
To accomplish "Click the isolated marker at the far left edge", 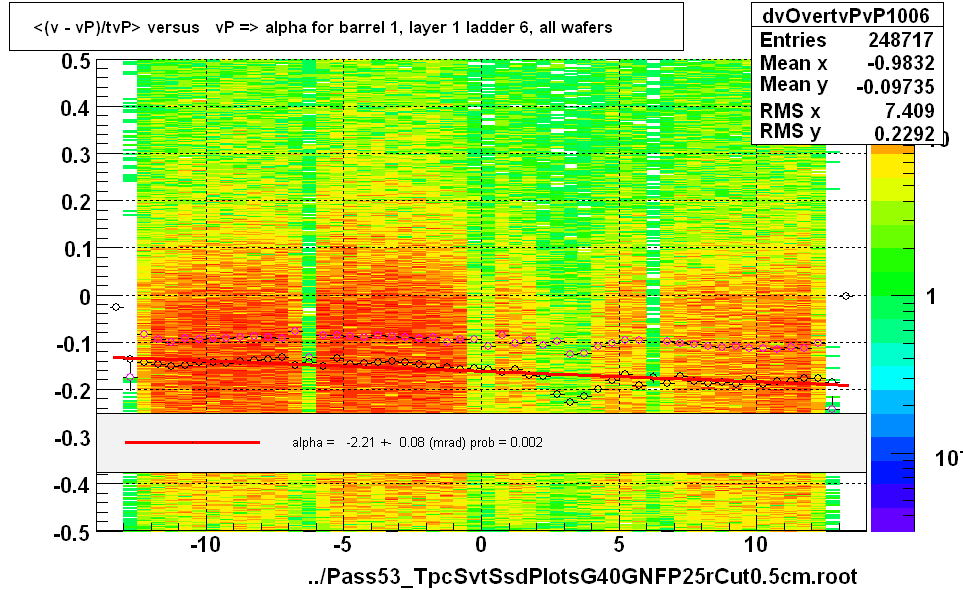I will point(116,307).
